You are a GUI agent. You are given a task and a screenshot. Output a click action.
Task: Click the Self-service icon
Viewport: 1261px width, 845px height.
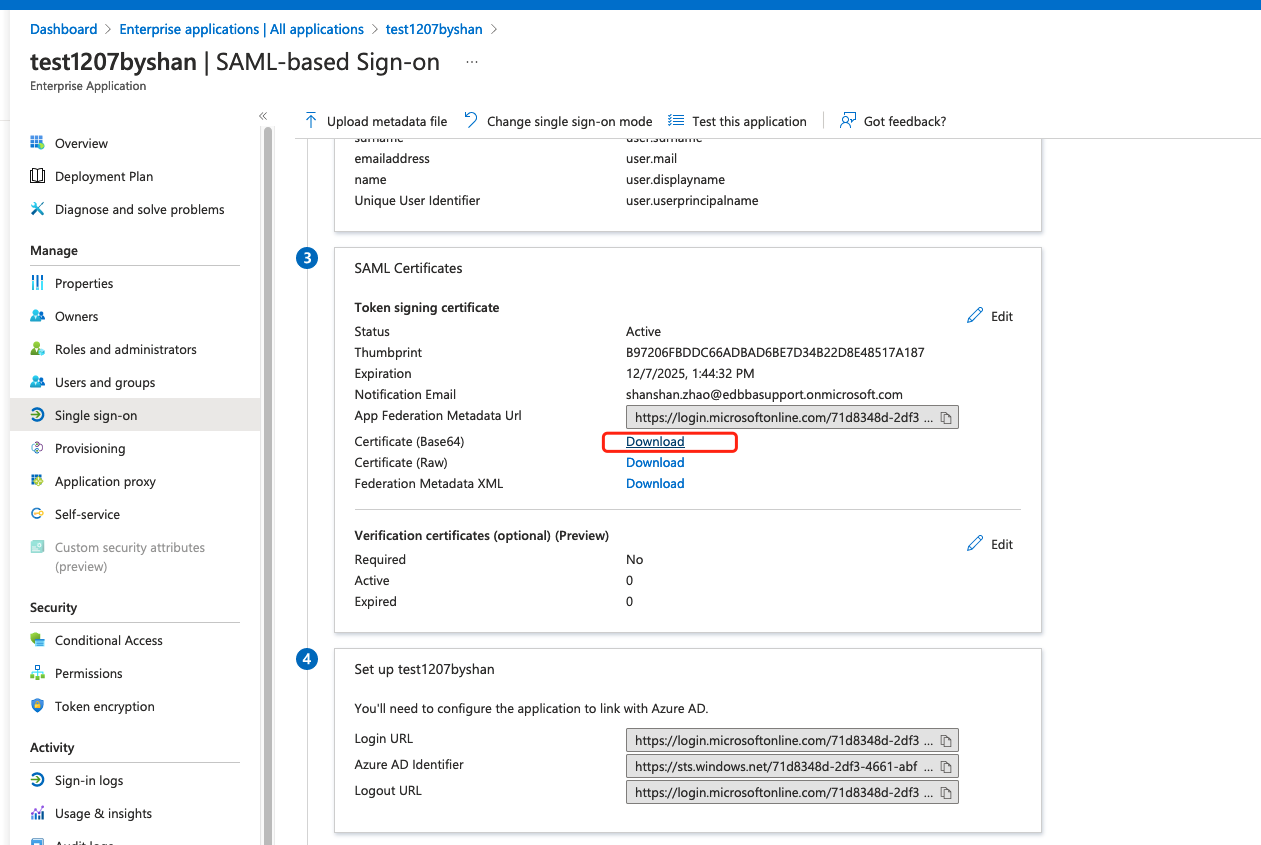(x=37, y=514)
